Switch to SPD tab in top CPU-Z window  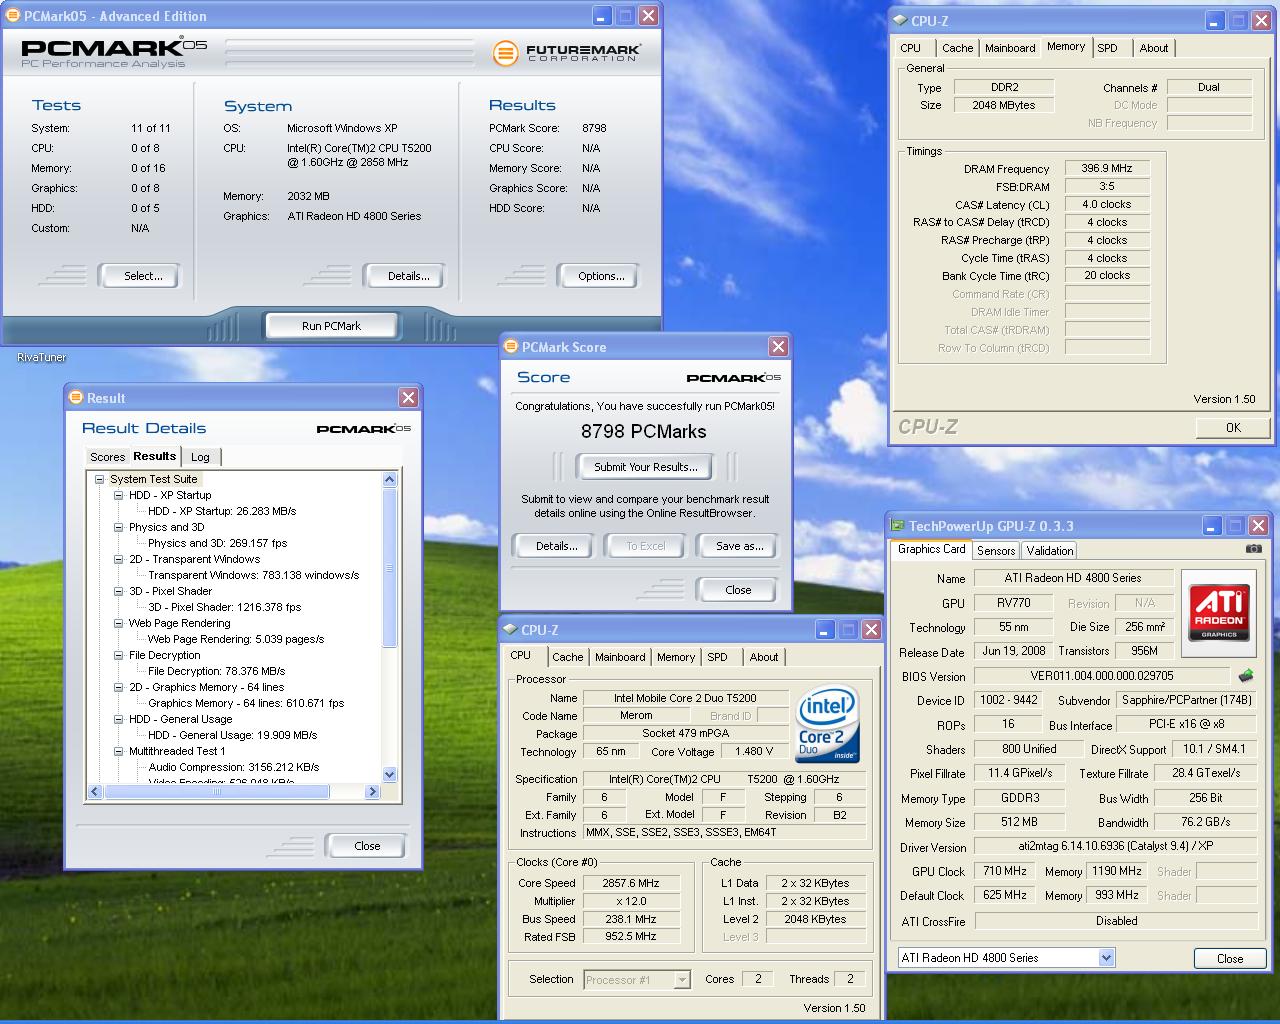[1107, 48]
